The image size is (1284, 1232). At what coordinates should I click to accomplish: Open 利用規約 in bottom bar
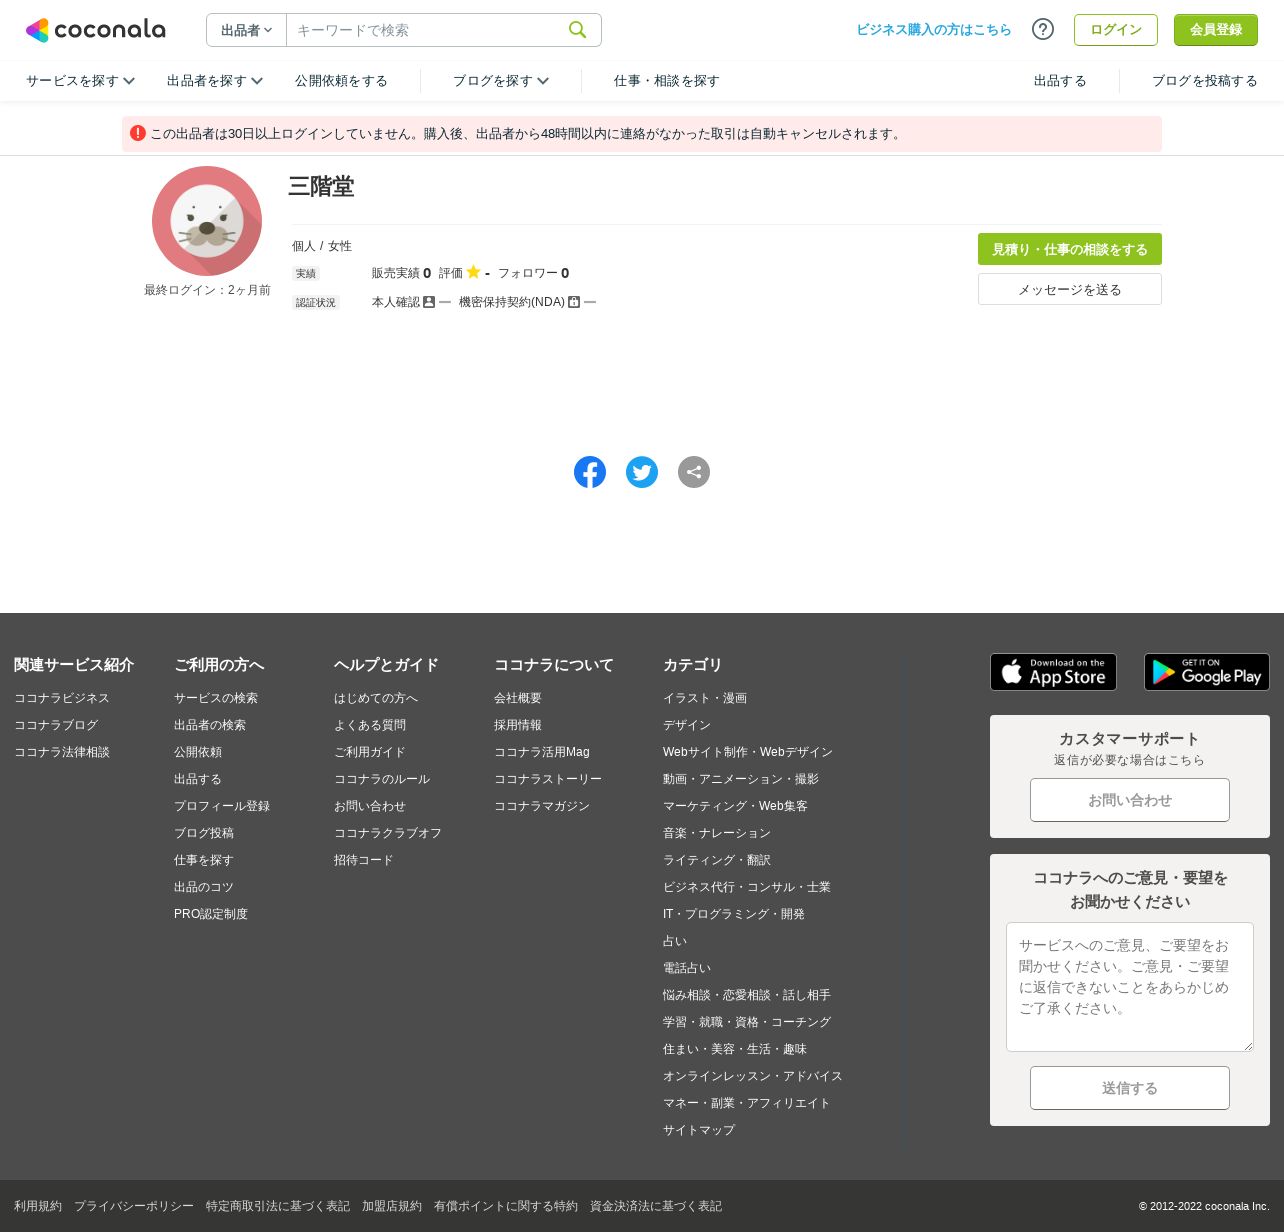click(x=38, y=1206)
